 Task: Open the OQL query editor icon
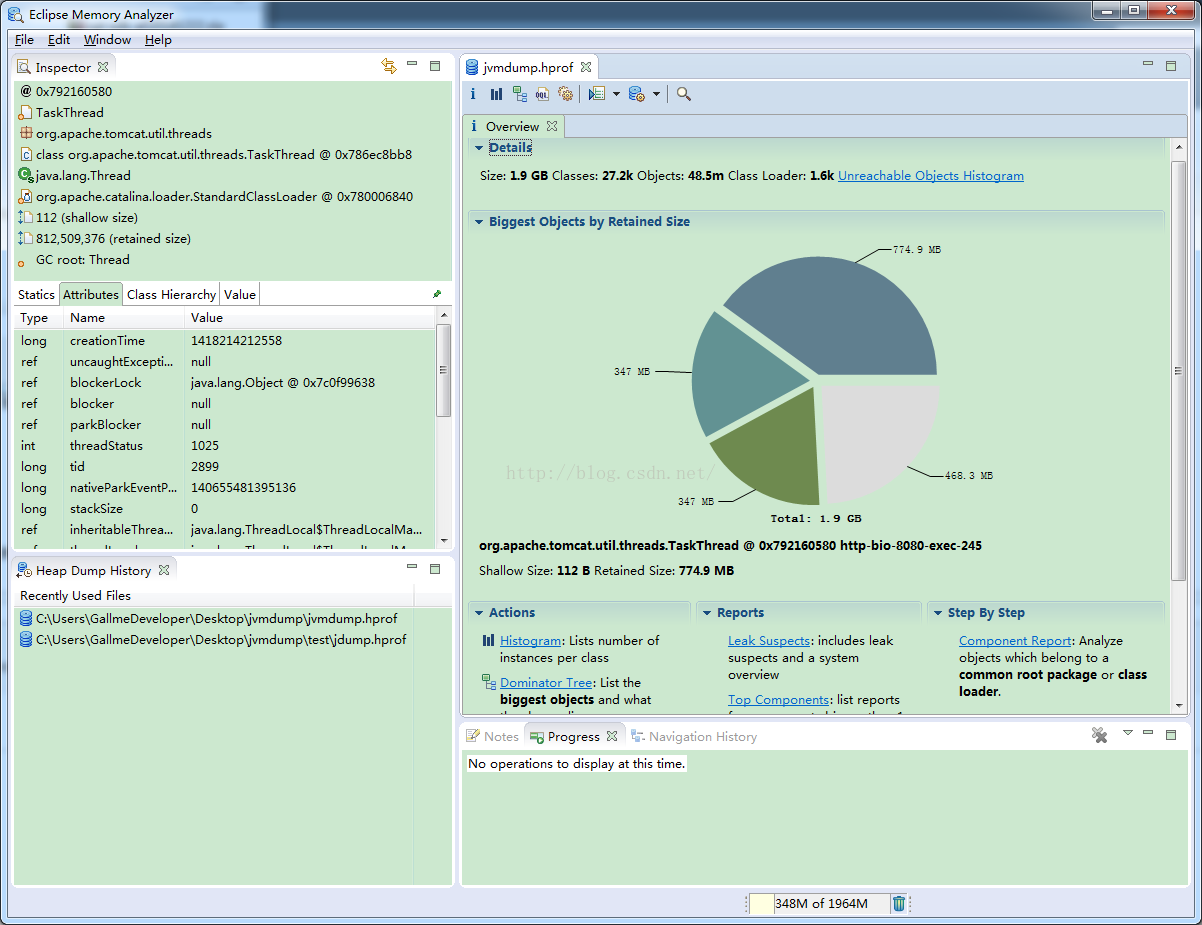pos(543,94)
